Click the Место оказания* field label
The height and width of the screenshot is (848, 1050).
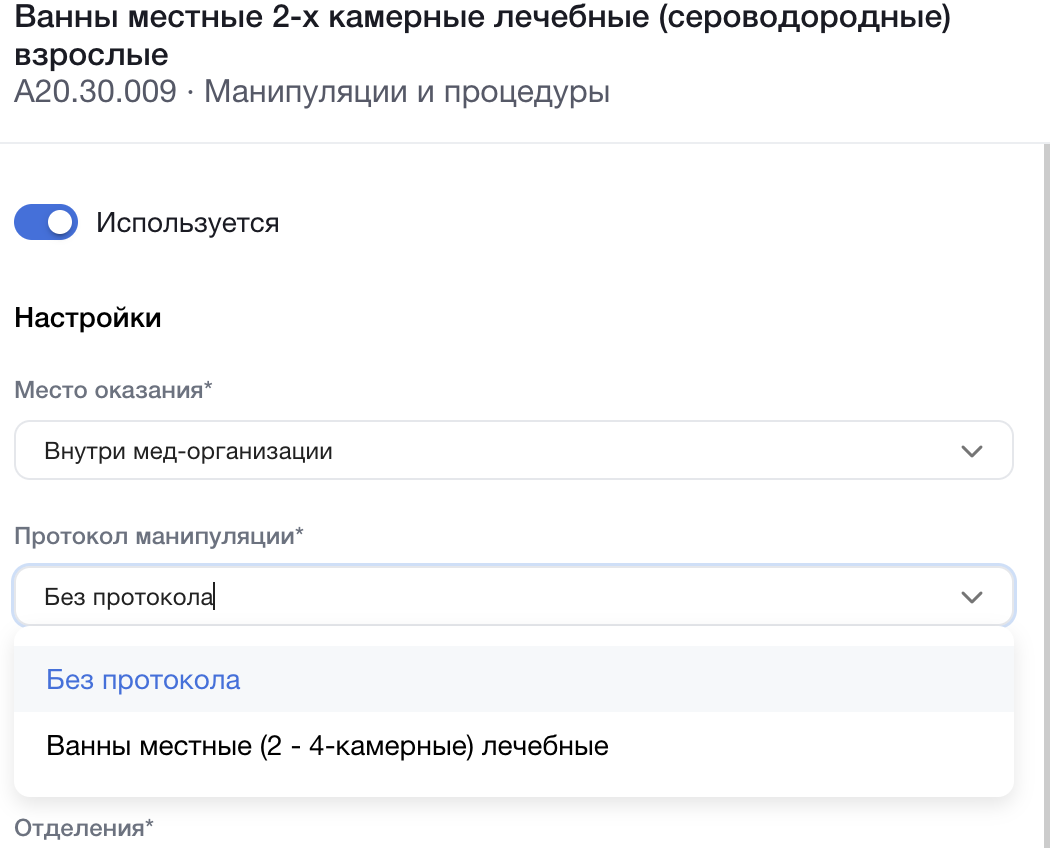pyautogui.click(x=113, y=391)
